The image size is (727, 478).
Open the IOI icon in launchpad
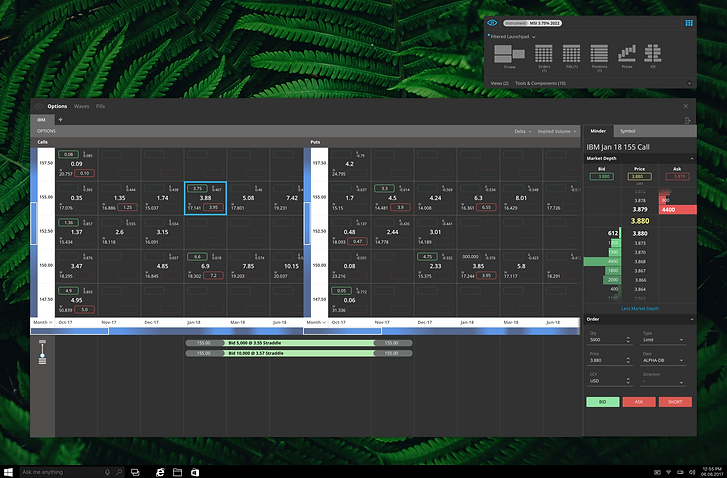tap(653, 54)
